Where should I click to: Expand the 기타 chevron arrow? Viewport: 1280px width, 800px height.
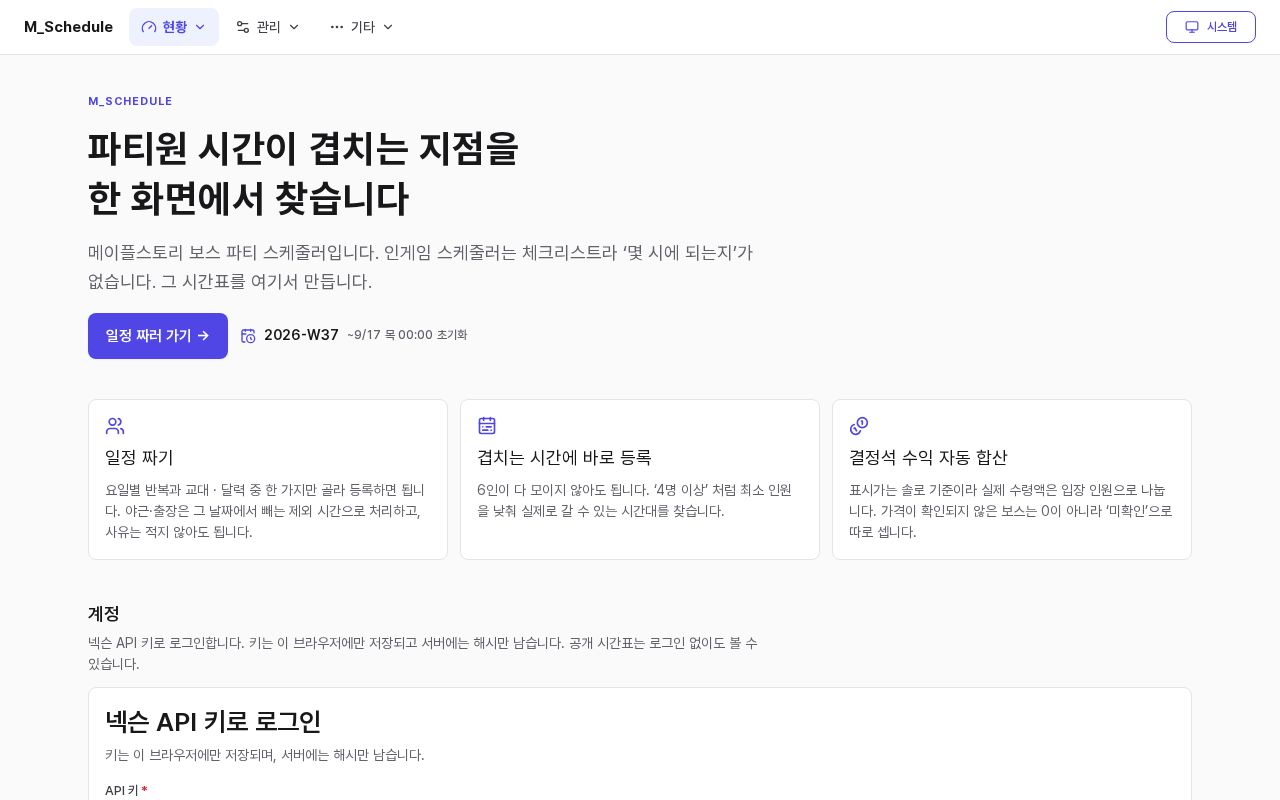click(x=388, y=27)
